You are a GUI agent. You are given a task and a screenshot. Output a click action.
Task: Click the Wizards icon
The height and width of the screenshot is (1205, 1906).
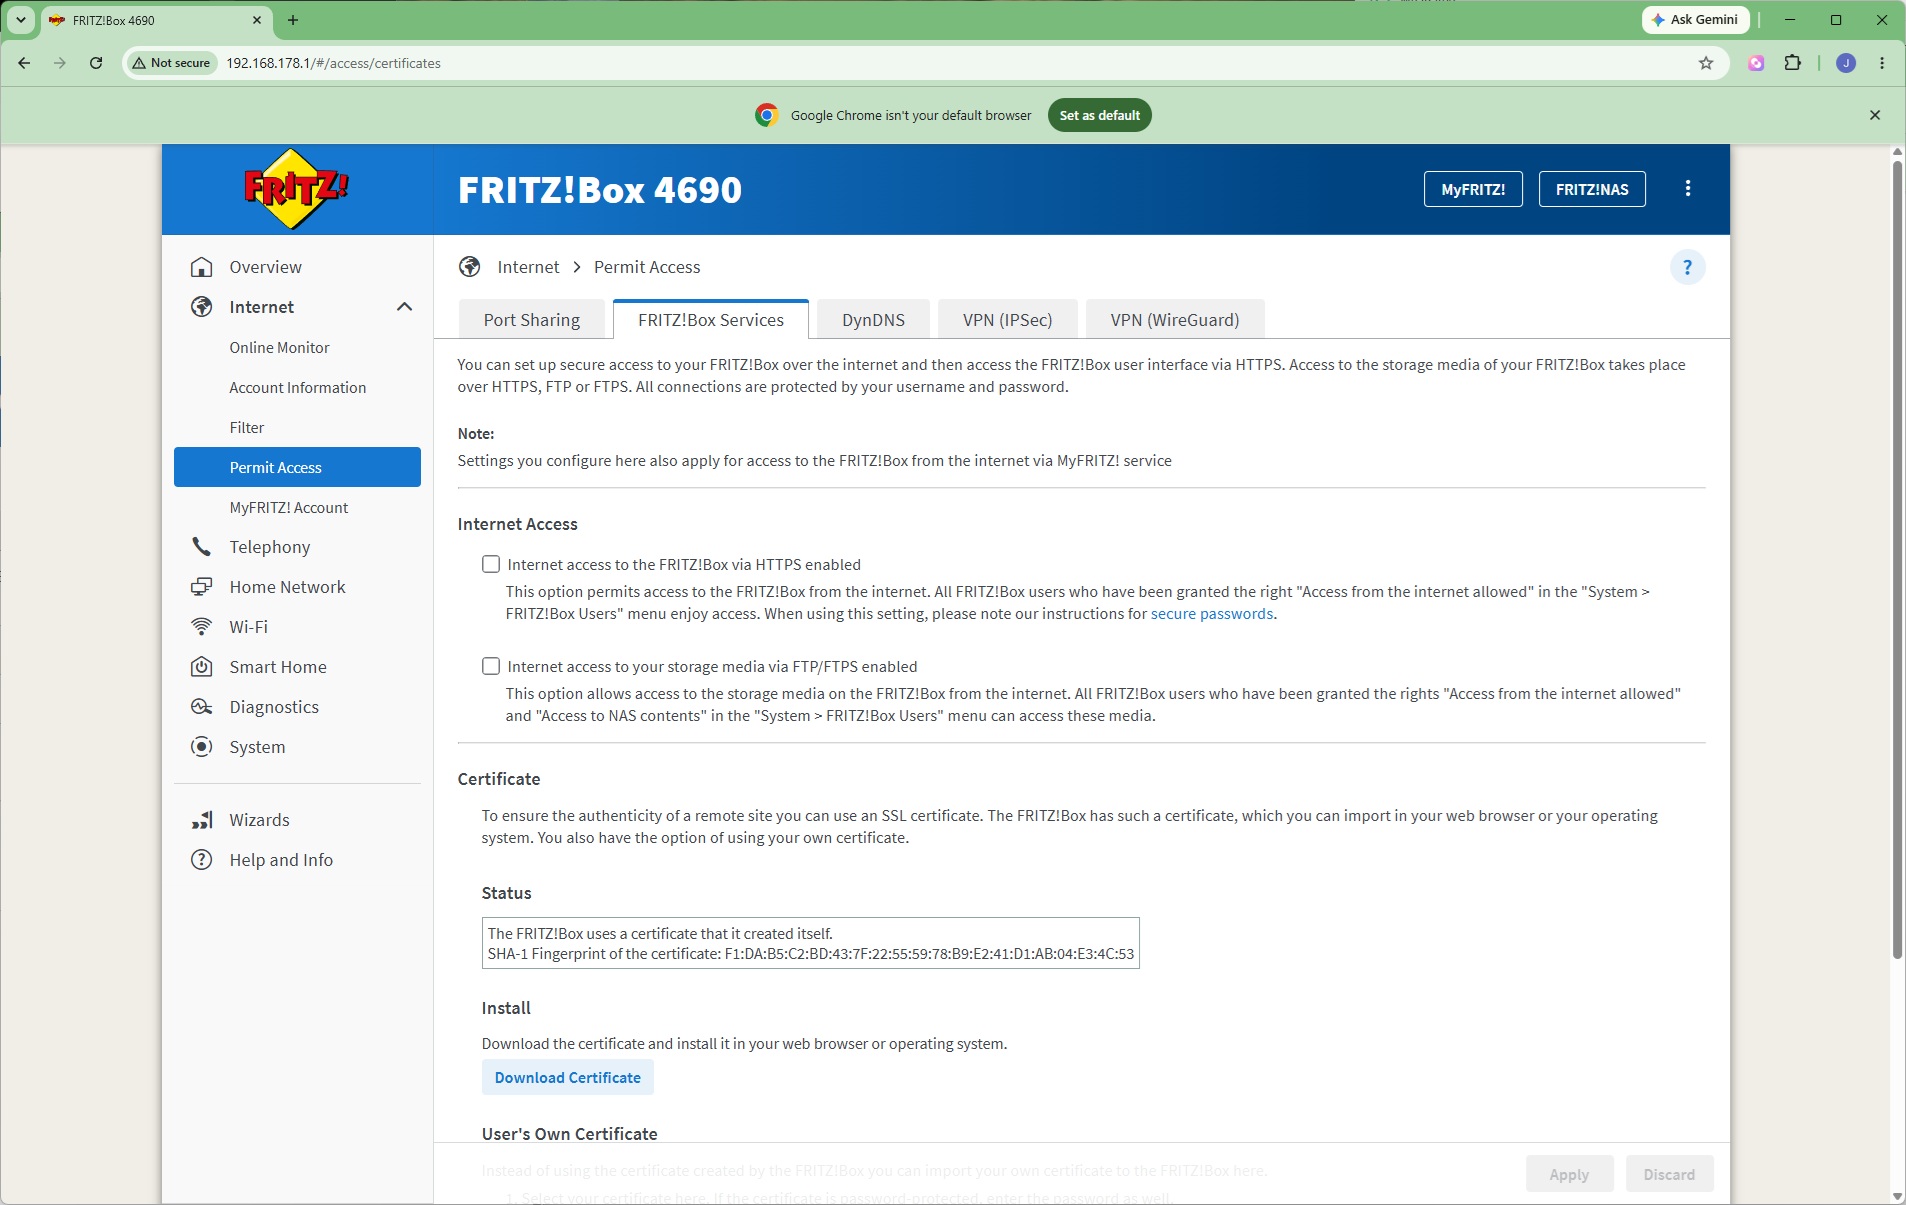[202, 820]
